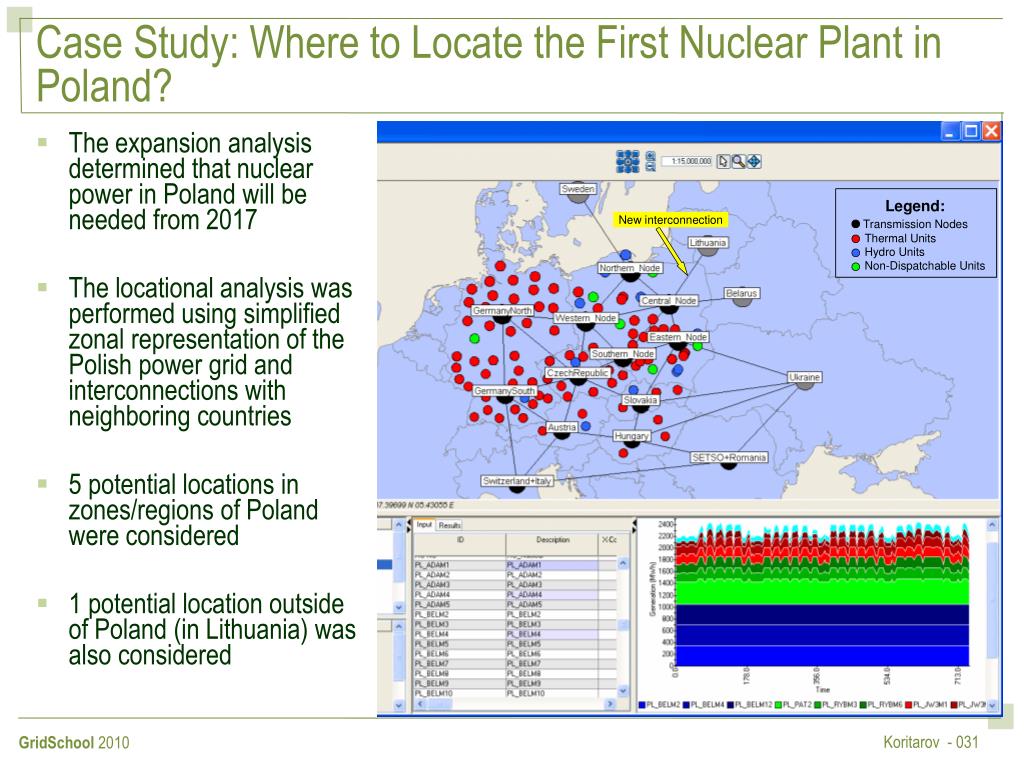The image size is (1024, 768).
Task: Select PL_ADAM3 in the ID column
Action: pyautogui.click(x=460, y=584)
